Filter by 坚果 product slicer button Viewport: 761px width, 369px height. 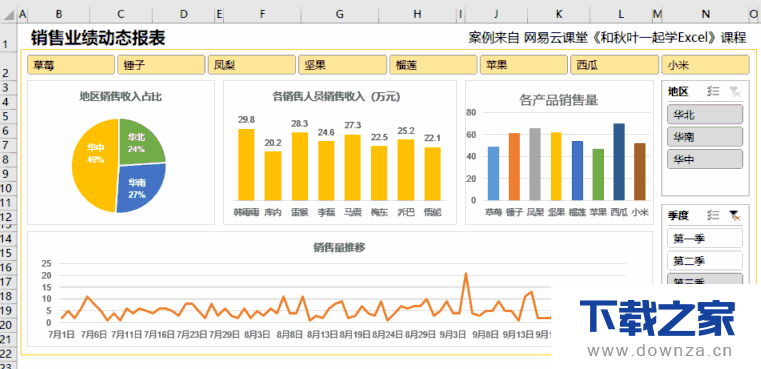point(342,65)
